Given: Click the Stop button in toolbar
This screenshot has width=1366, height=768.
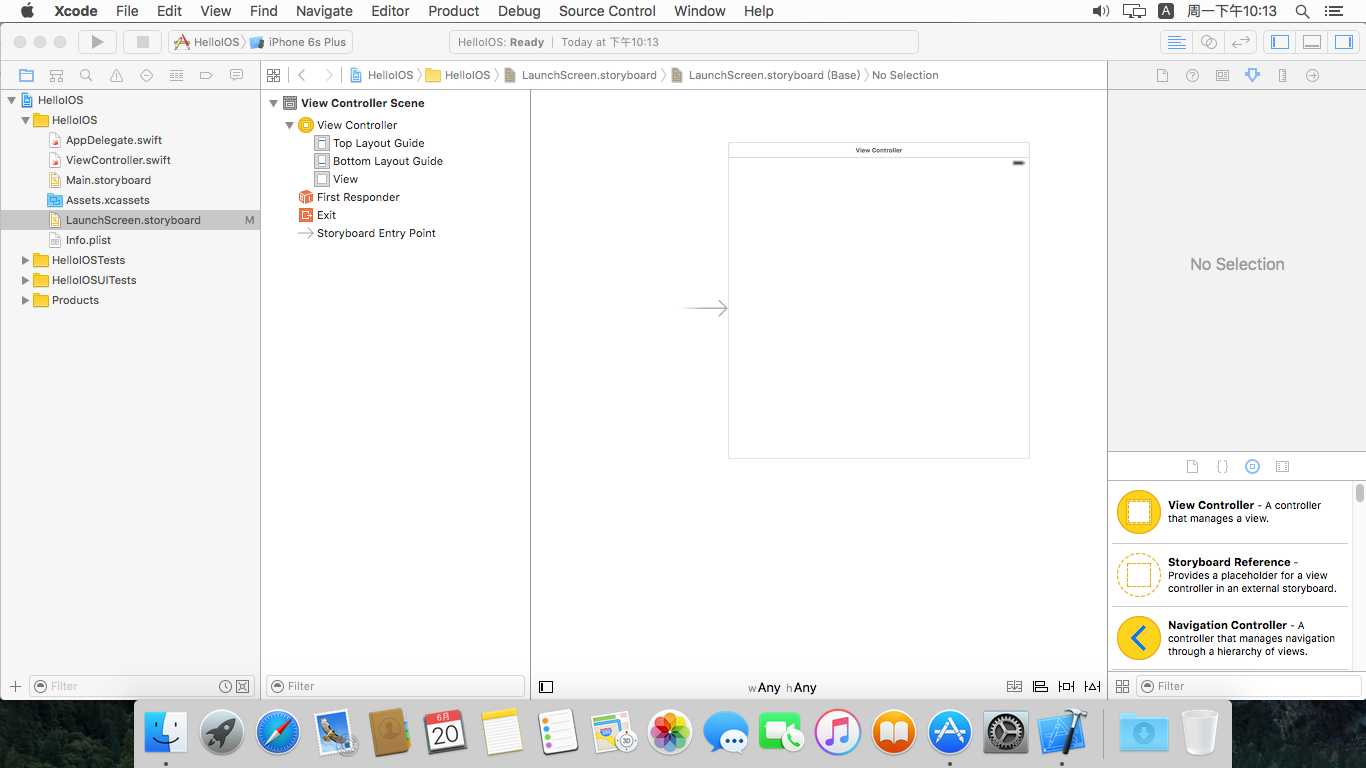Looking at the screenshot, I should [x=142, y=42].
